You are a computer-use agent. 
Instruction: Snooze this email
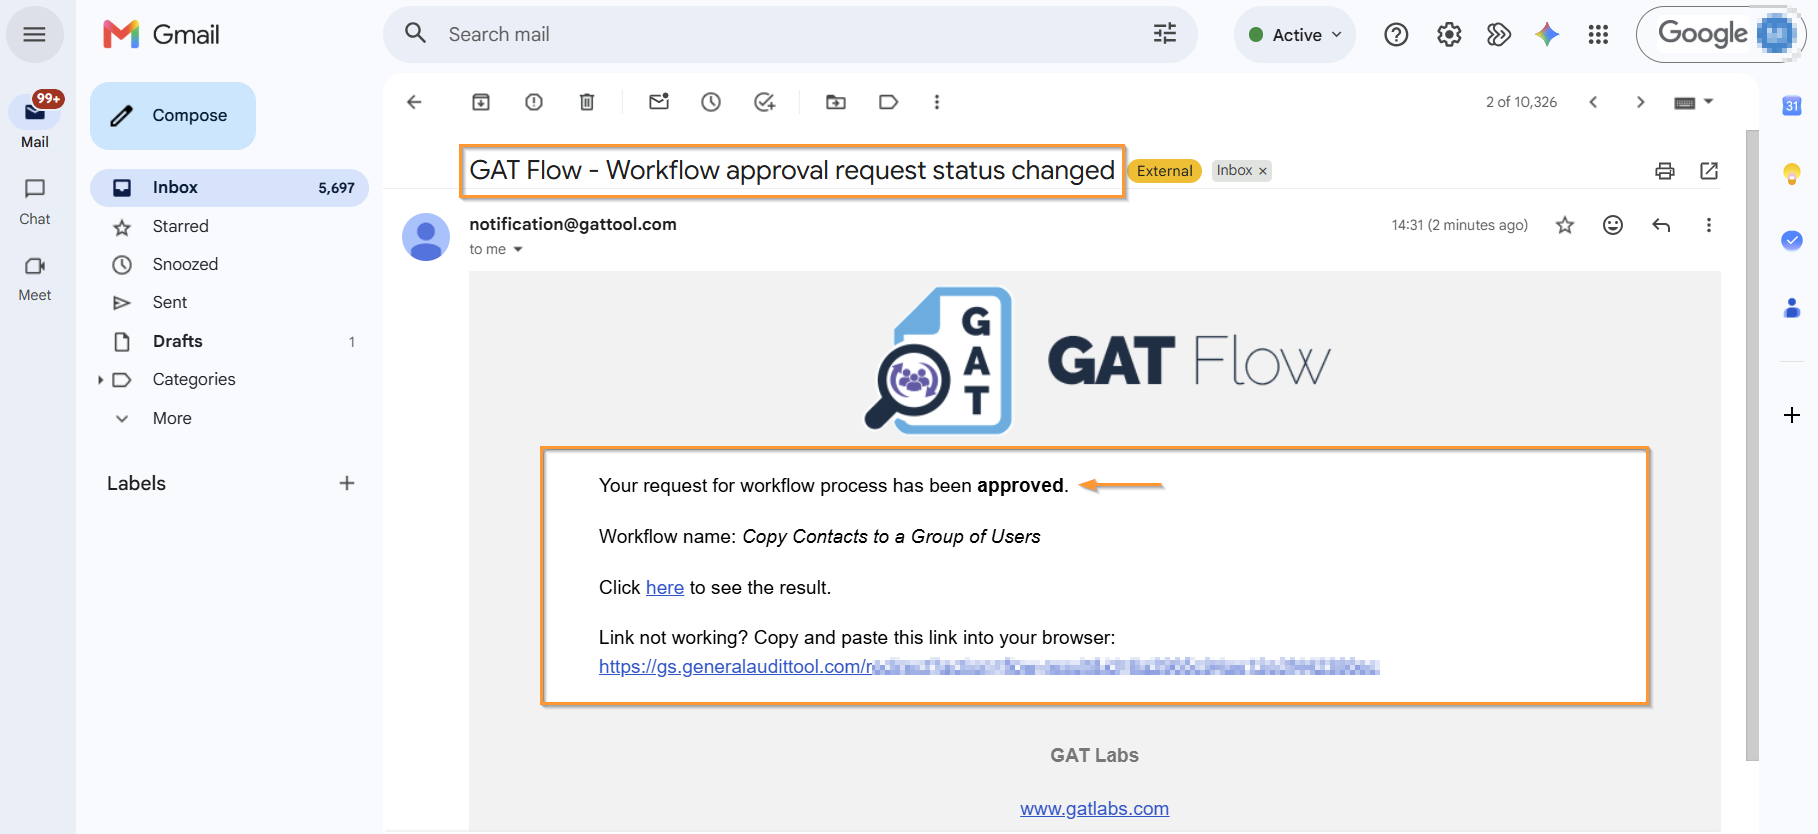tap(711, 102)
